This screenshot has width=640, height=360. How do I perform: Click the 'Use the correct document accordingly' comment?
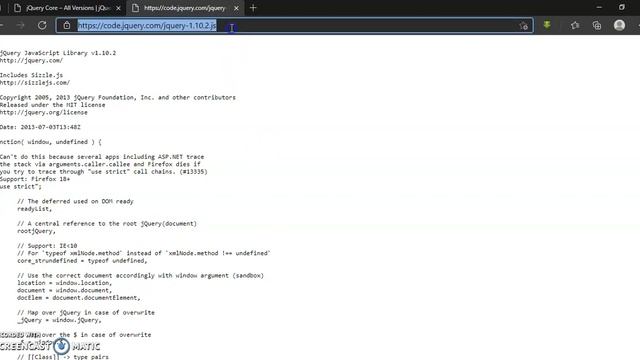pos(141,276)
